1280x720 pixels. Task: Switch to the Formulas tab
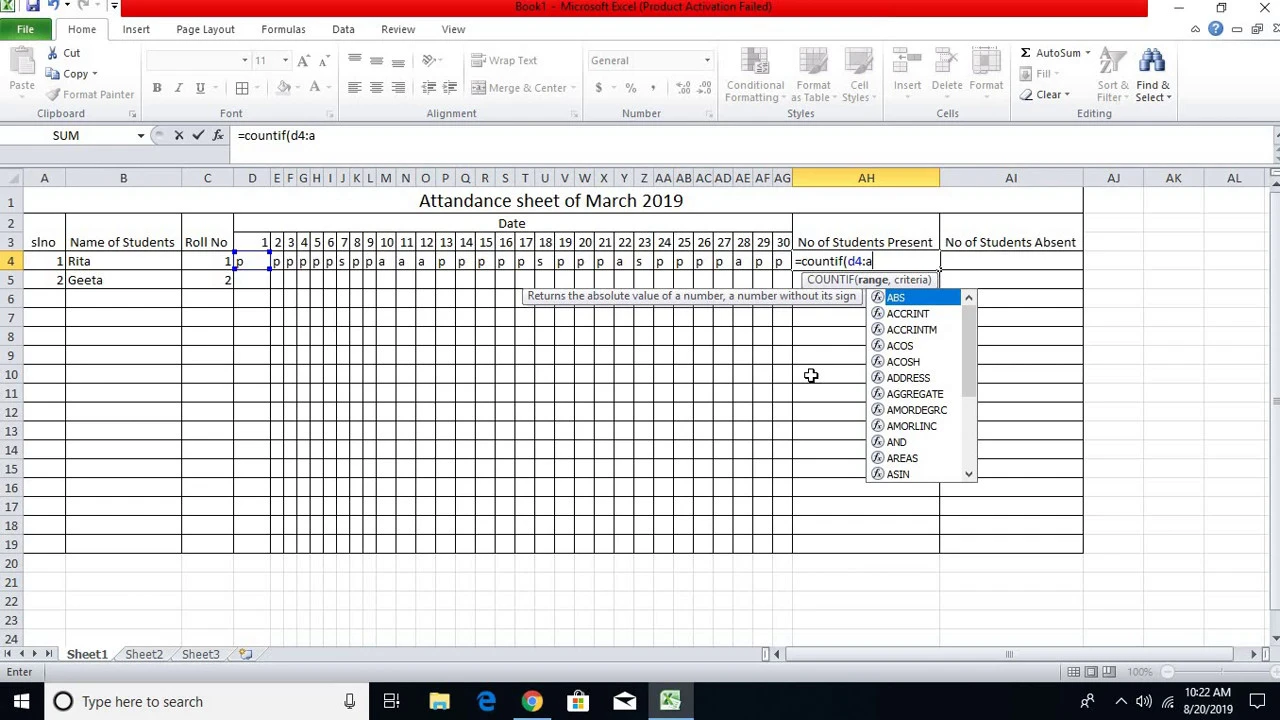283,30
